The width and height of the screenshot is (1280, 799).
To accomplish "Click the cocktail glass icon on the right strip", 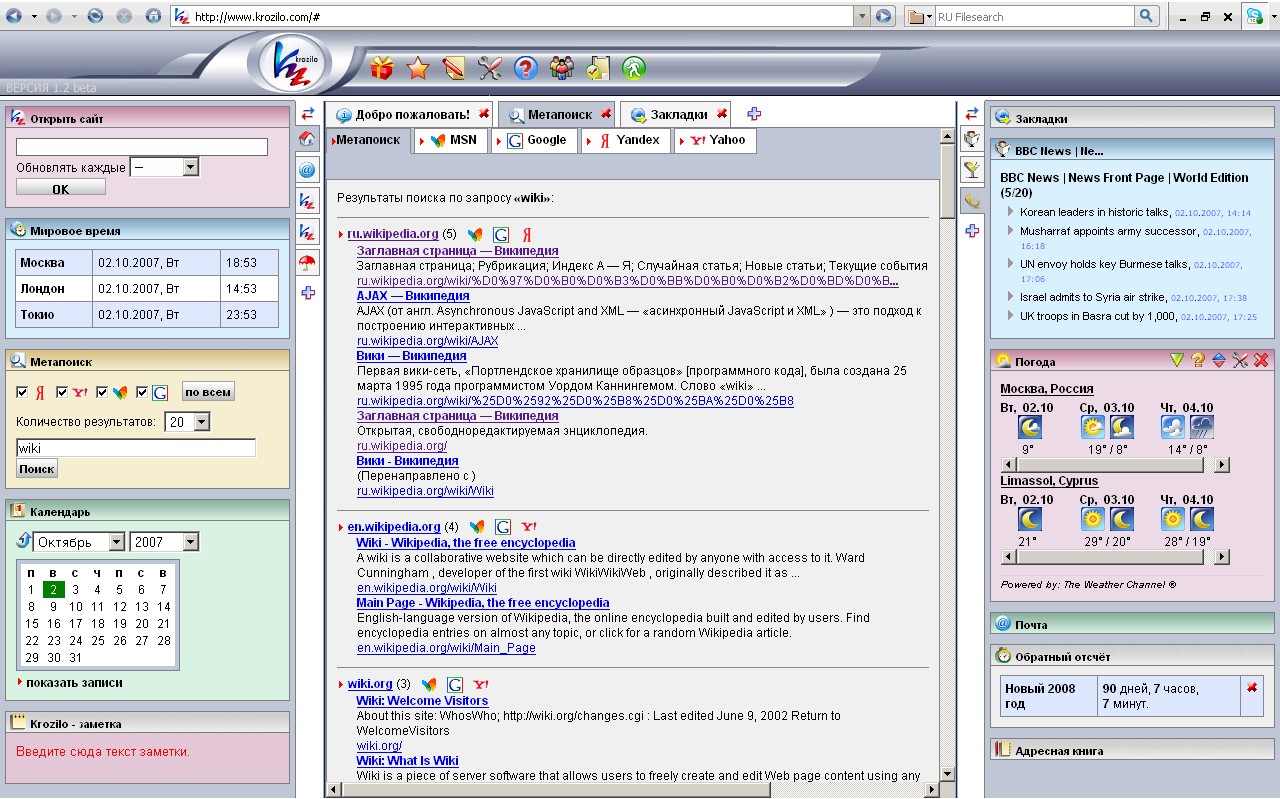I will [x=971, y=170].
